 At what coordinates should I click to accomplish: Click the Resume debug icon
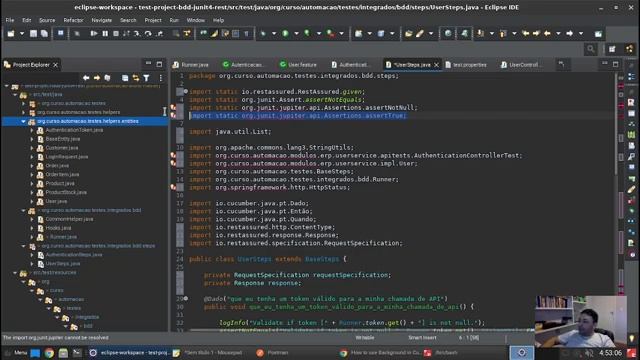point(94,33)
